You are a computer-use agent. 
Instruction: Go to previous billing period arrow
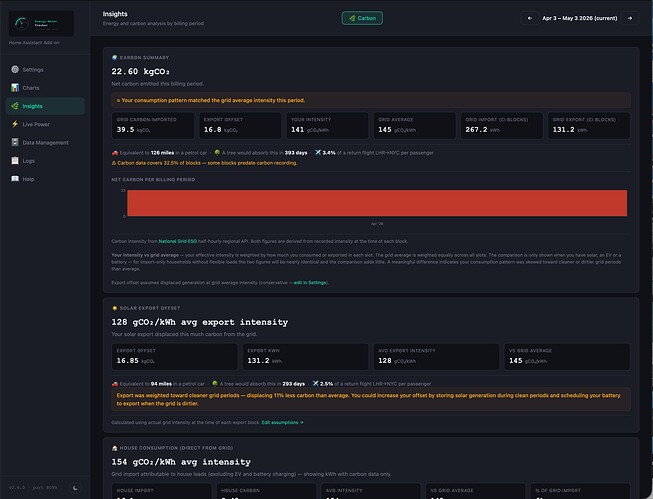530,18
